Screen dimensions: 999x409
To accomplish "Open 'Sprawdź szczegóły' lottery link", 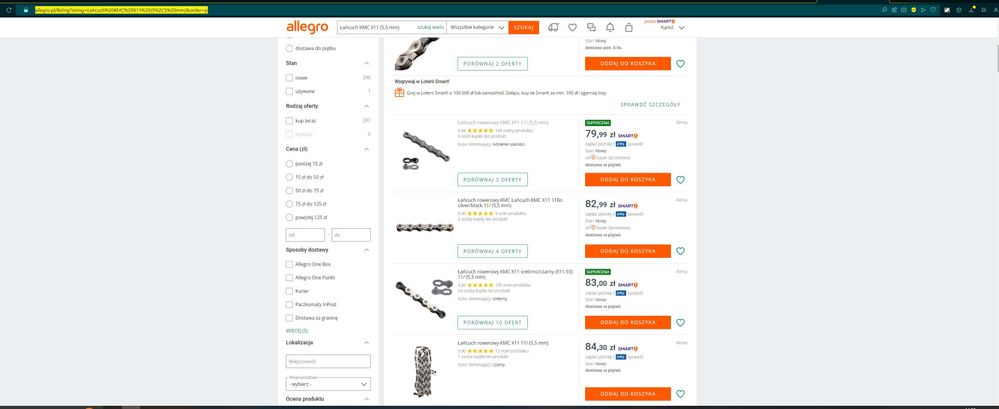I will point(650,104).
